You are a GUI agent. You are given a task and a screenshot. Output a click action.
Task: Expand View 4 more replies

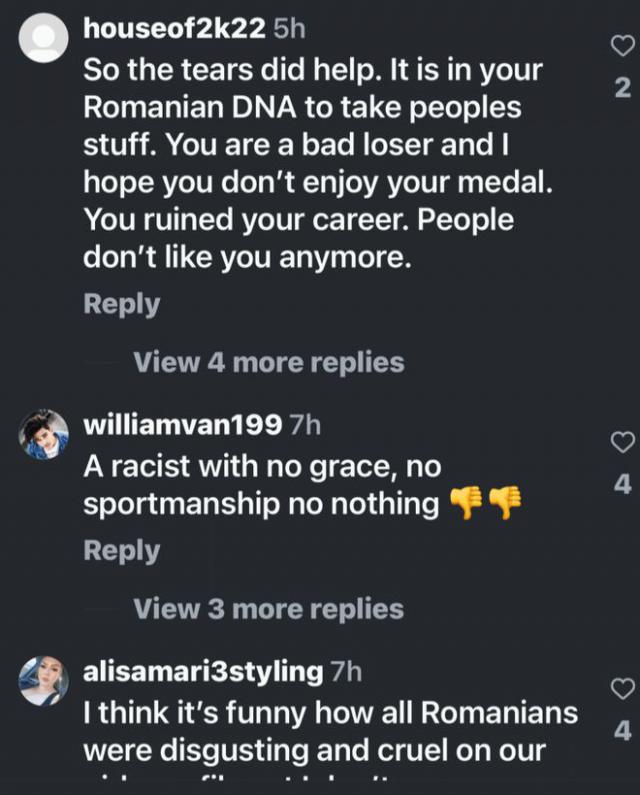(x=268, y=362)
